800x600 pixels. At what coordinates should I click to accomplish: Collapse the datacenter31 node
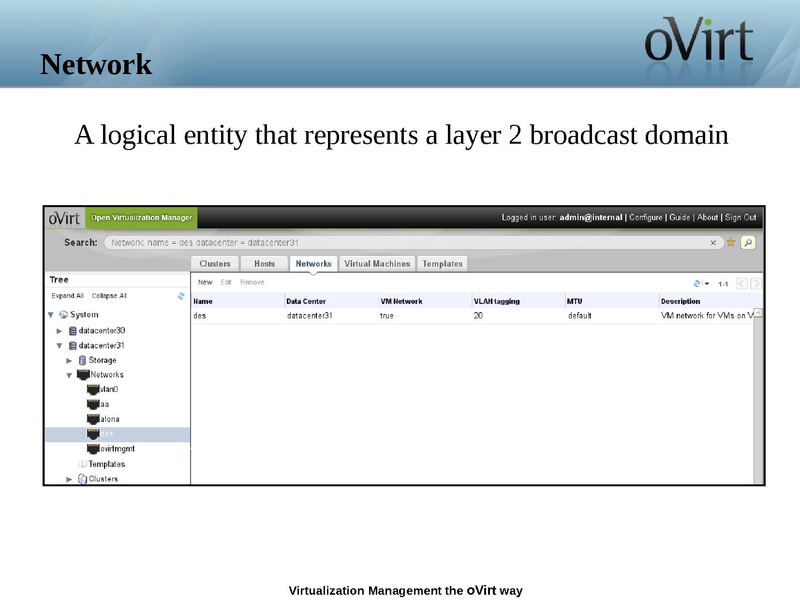(x=59, y=345)
